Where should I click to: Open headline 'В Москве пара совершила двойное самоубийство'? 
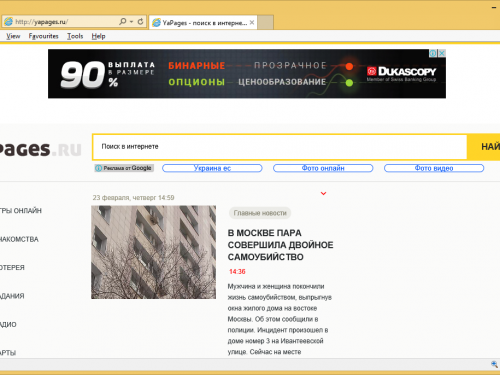click(280, 245)
